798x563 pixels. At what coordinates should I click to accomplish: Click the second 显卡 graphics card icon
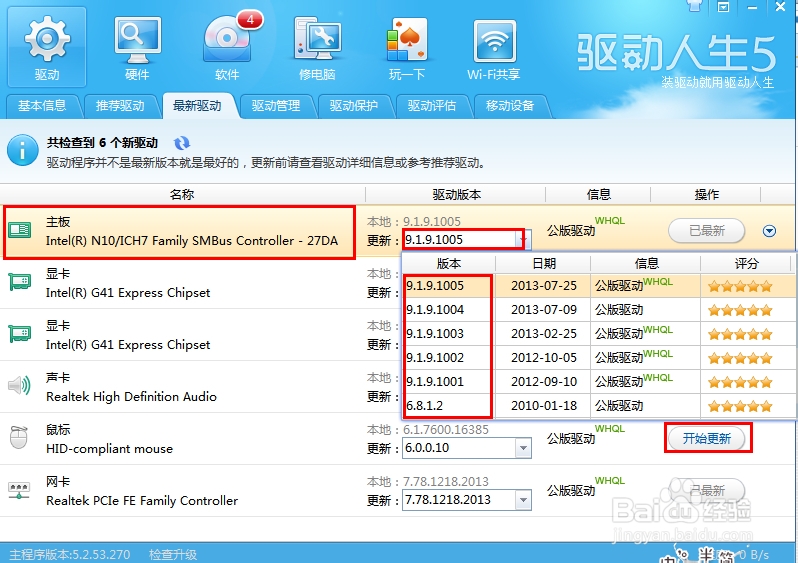pos(20,333)
